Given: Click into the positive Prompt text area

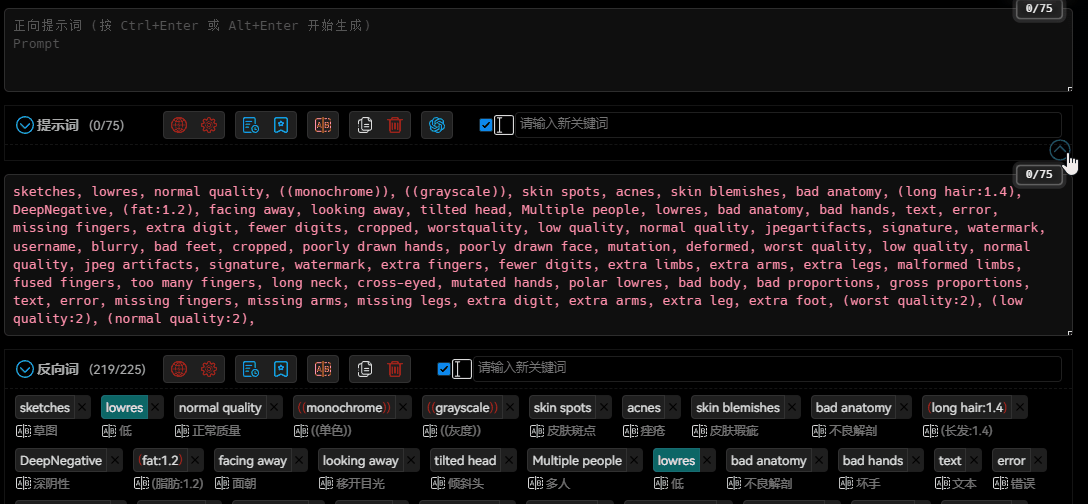Looking at the screenshot, I should coord(538,50).
